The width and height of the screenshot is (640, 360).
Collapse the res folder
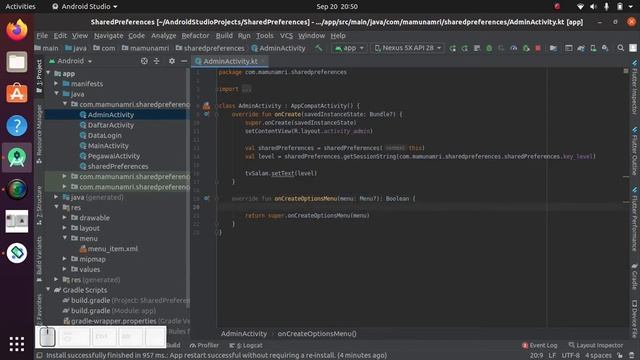[x=57, y=207]
